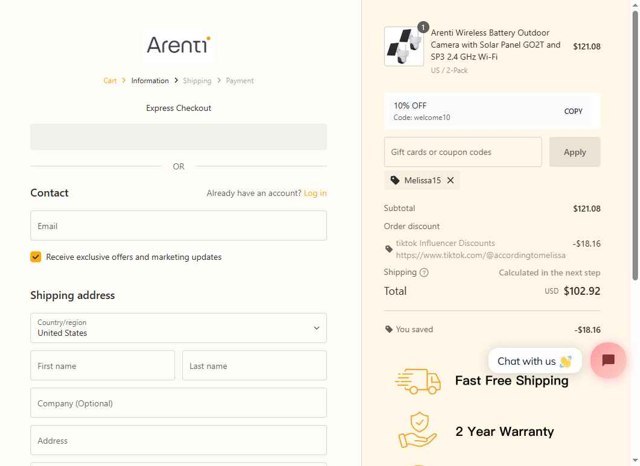The image size is (640, 466).
Task: Click the total amount $102.92
Action: (582, 291)
